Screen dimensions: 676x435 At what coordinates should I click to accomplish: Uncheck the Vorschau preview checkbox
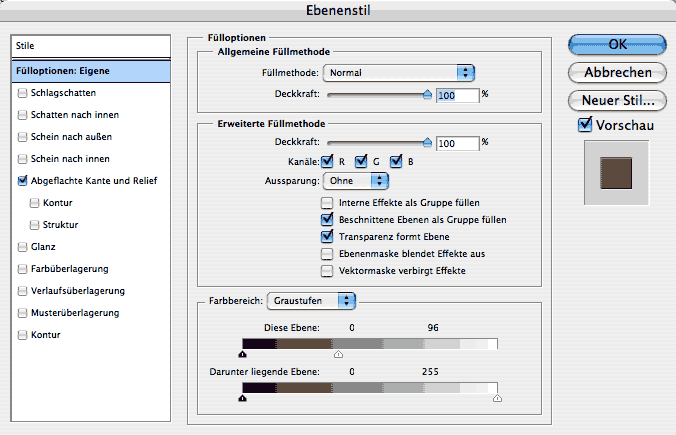coord(585,125)
